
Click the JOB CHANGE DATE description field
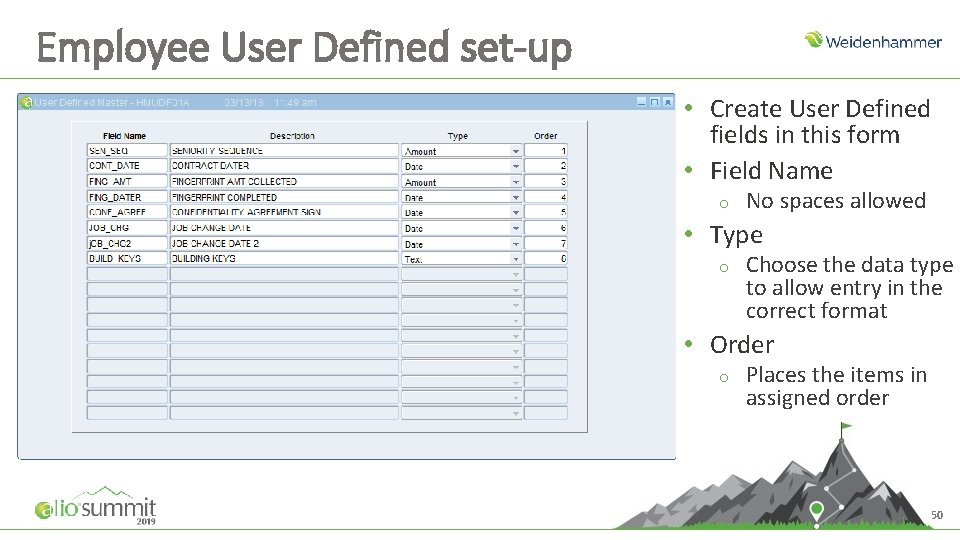284,228
